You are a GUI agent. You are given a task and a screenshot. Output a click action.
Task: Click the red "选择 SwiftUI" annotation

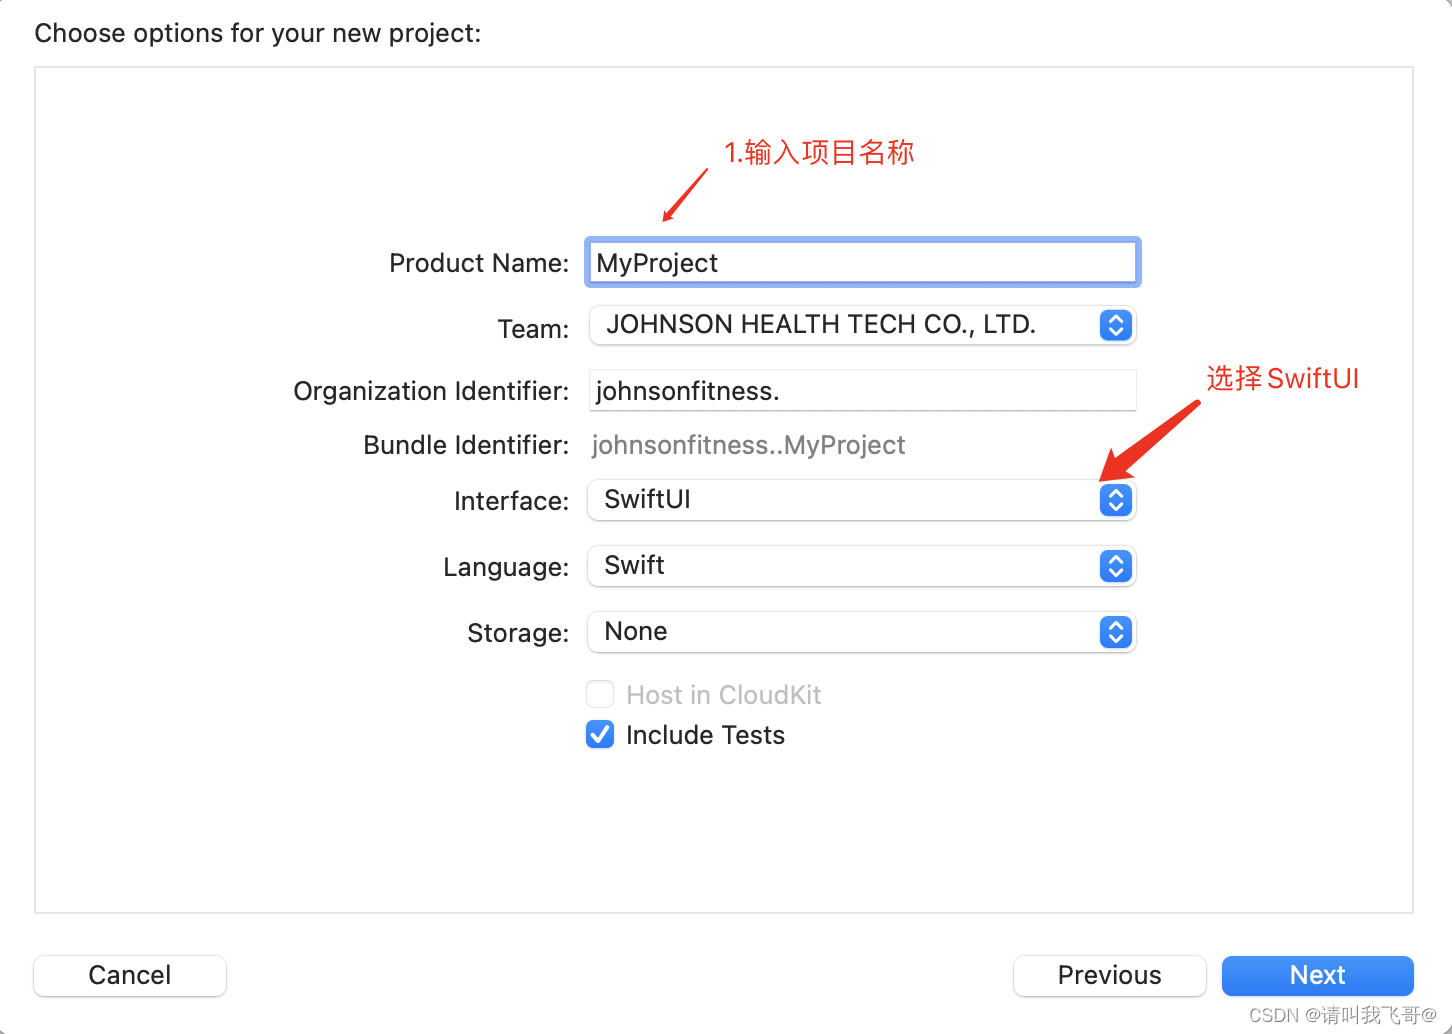pos(1282,379)
